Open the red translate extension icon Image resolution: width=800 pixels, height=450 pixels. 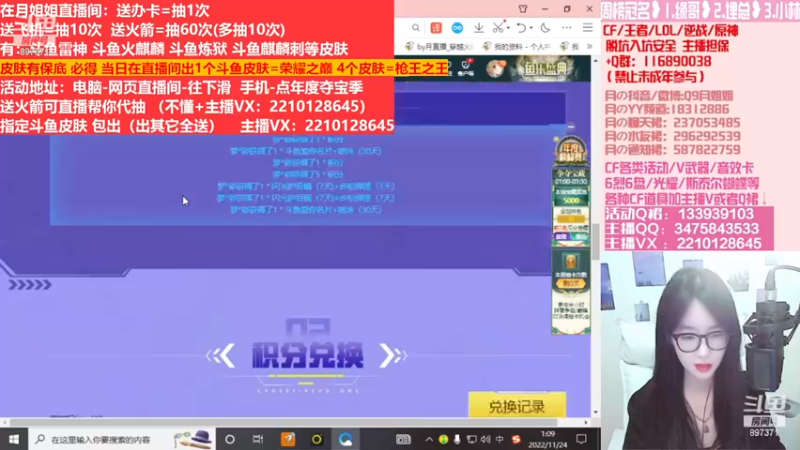[x=436, y=28]
